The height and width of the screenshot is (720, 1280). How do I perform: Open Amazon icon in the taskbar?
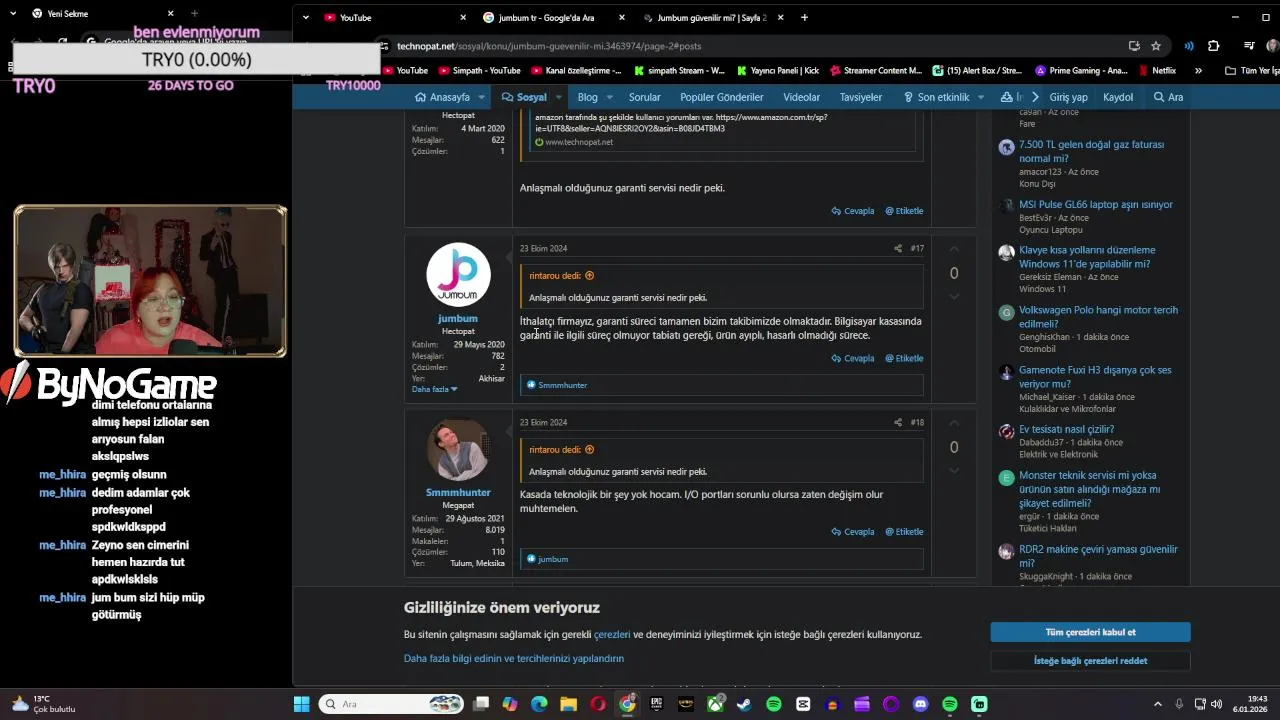(686, 704)
